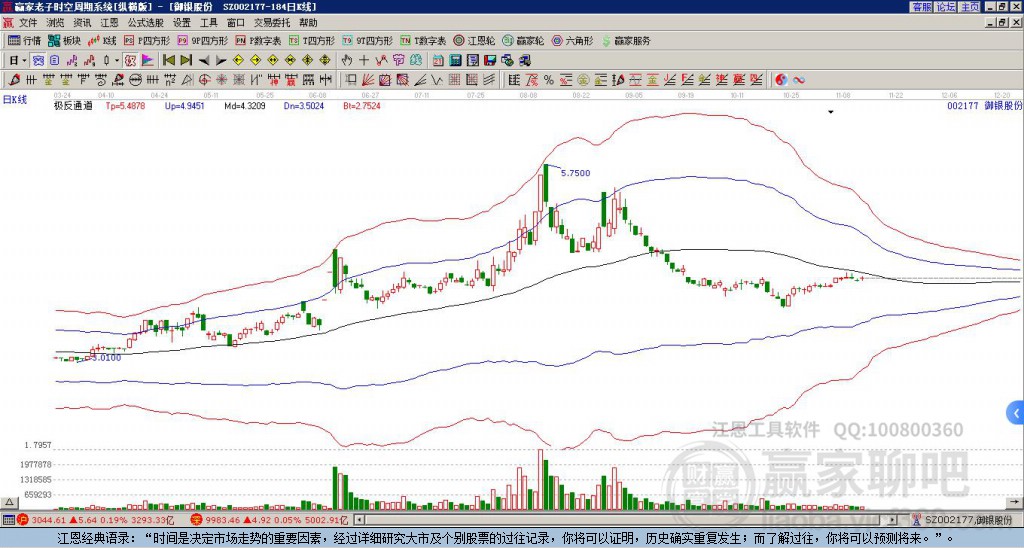
Task: Click the 客服 customer service button
Action: pos(922,7)
